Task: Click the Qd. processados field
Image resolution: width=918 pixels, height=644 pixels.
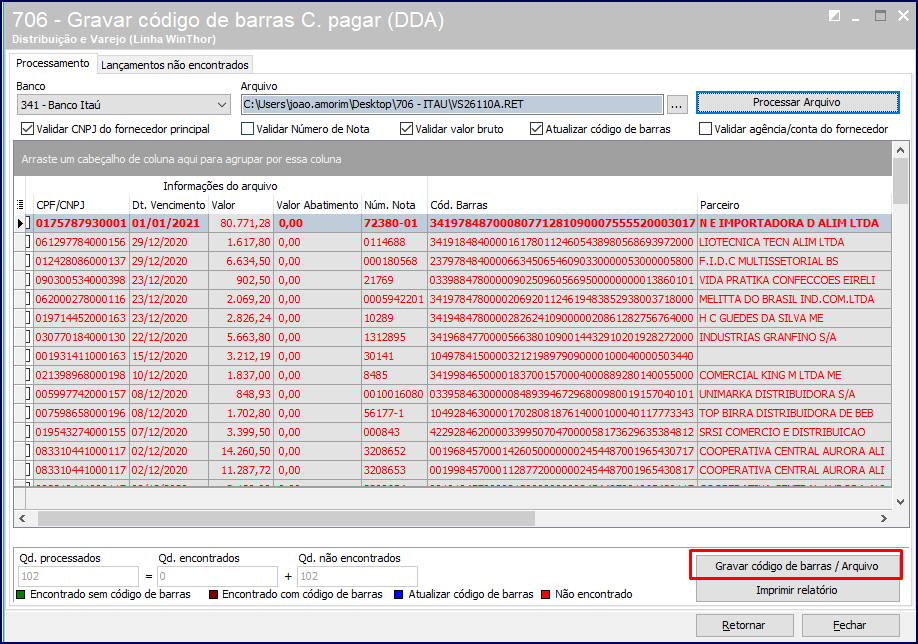Action: (x=78, y=576)
